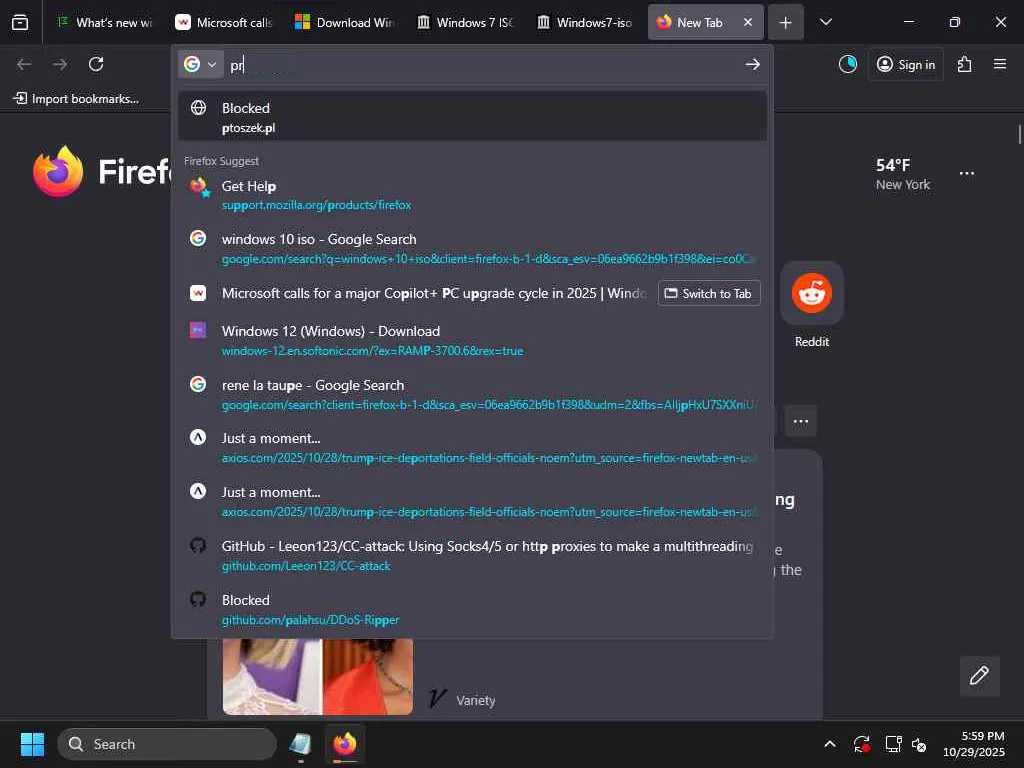Click the muted volume tray icon
Screen dimensions: 1024x768
tap(919, 744)
